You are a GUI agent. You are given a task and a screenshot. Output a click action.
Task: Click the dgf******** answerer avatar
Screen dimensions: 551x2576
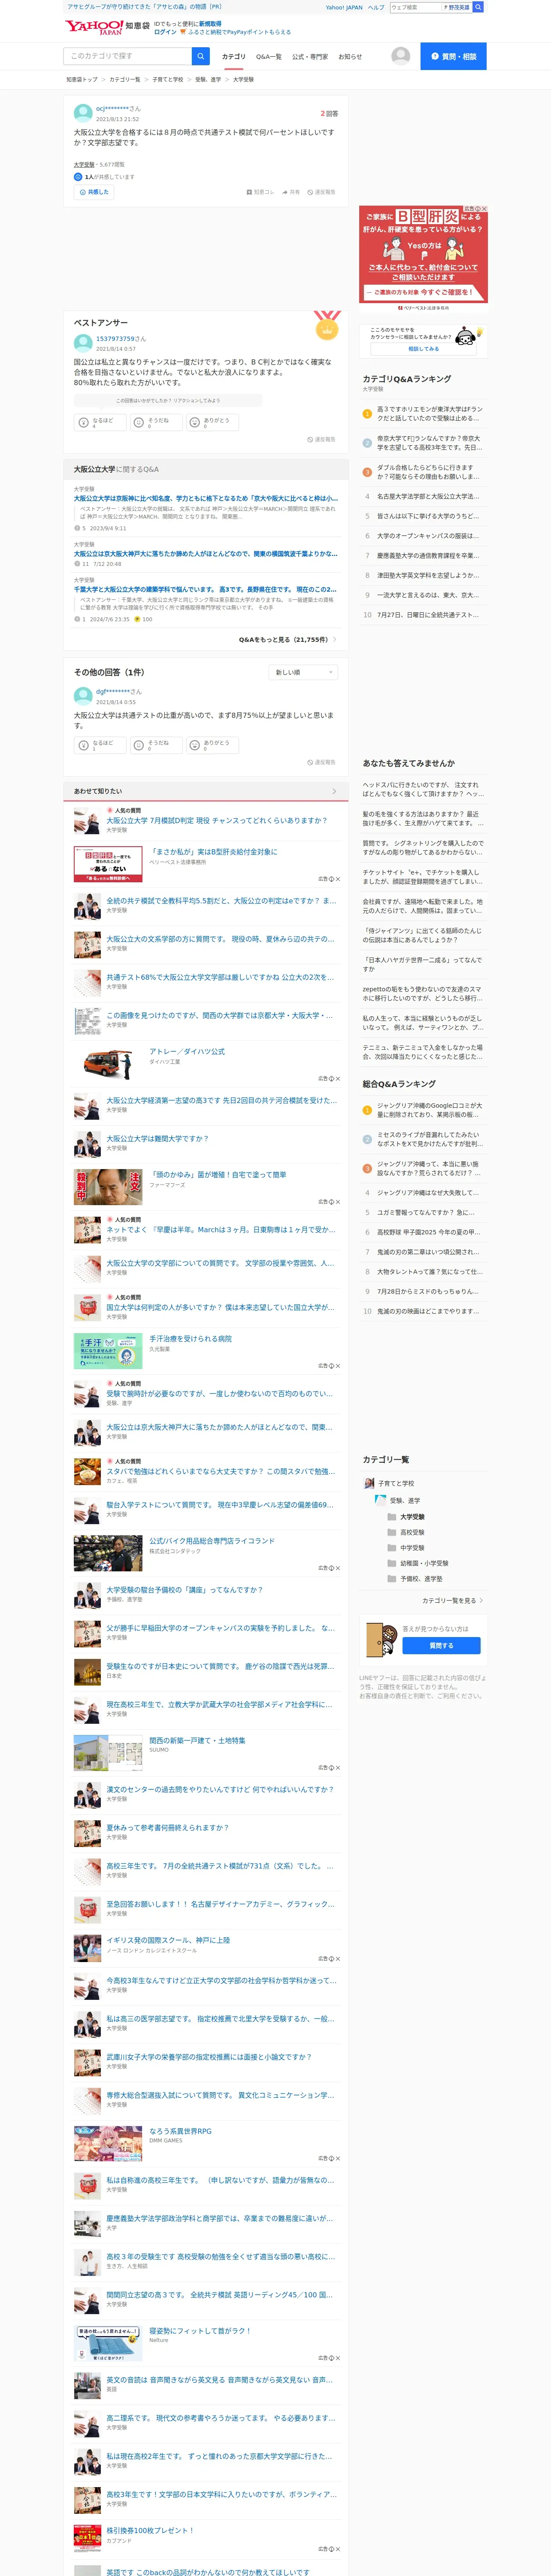tap(83, 696)
